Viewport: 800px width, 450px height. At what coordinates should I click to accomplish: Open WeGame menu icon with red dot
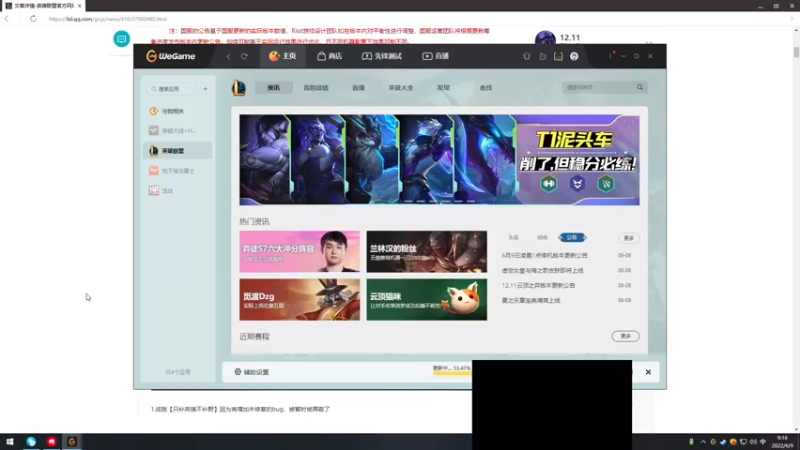611,55
